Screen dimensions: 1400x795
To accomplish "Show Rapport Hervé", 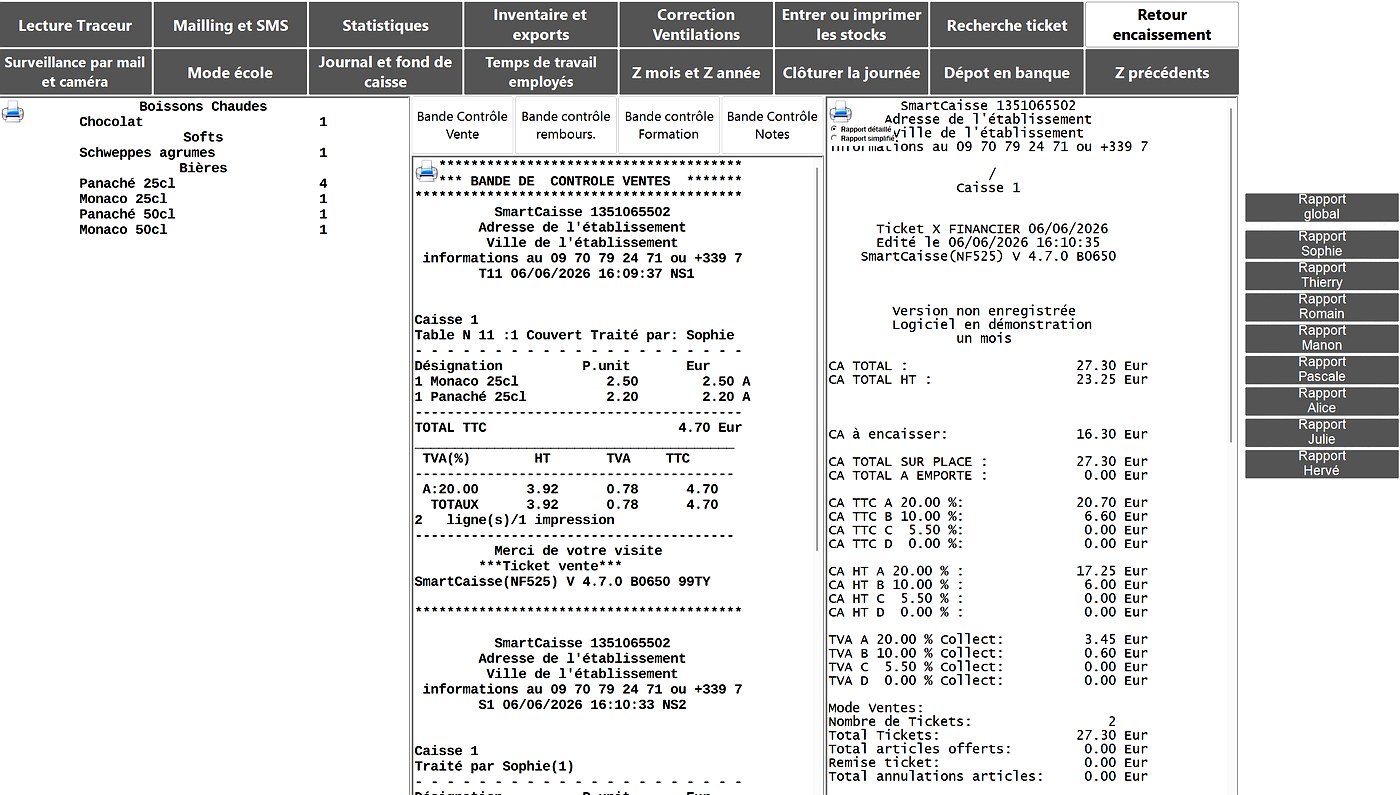I will (x=1321, y=463).
